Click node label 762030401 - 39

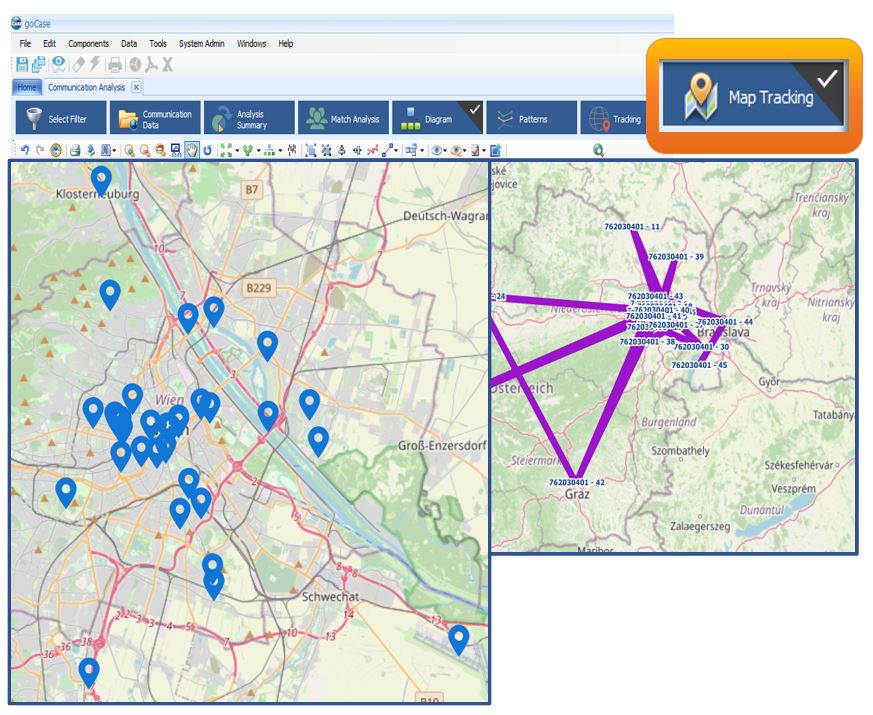click(x=676, y=257)
